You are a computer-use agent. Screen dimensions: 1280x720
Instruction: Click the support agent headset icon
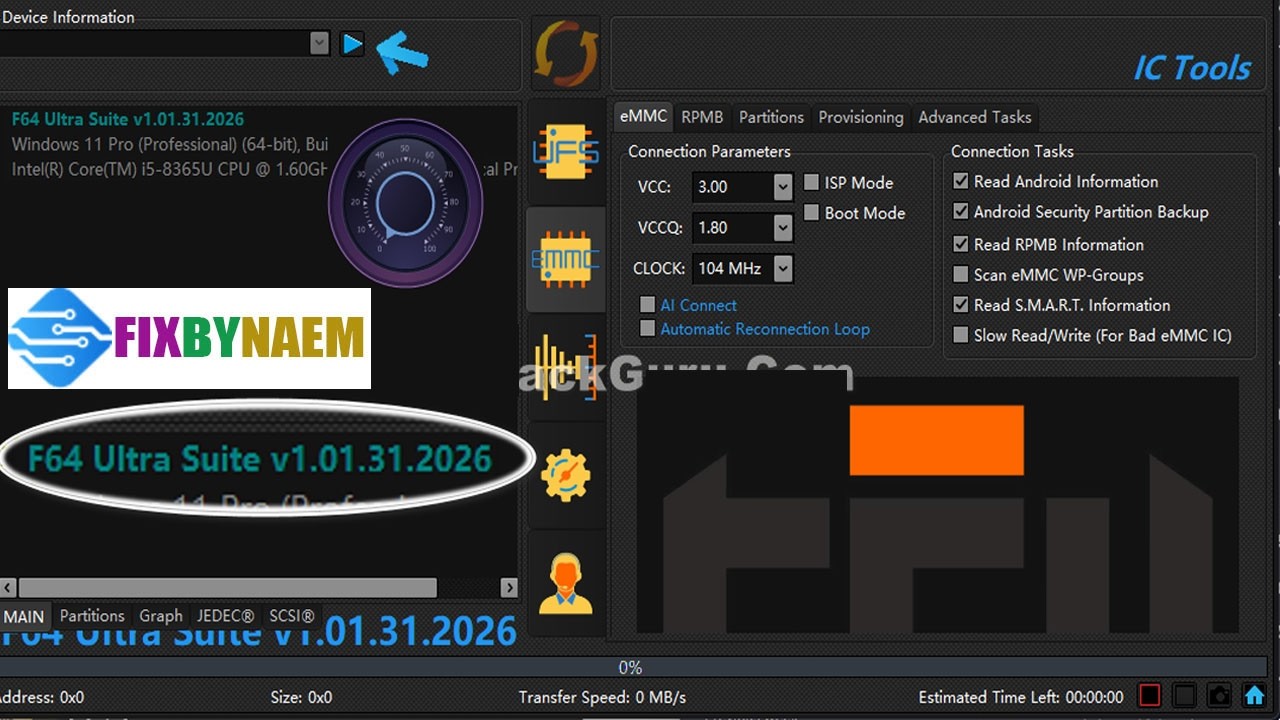point(566,584)
